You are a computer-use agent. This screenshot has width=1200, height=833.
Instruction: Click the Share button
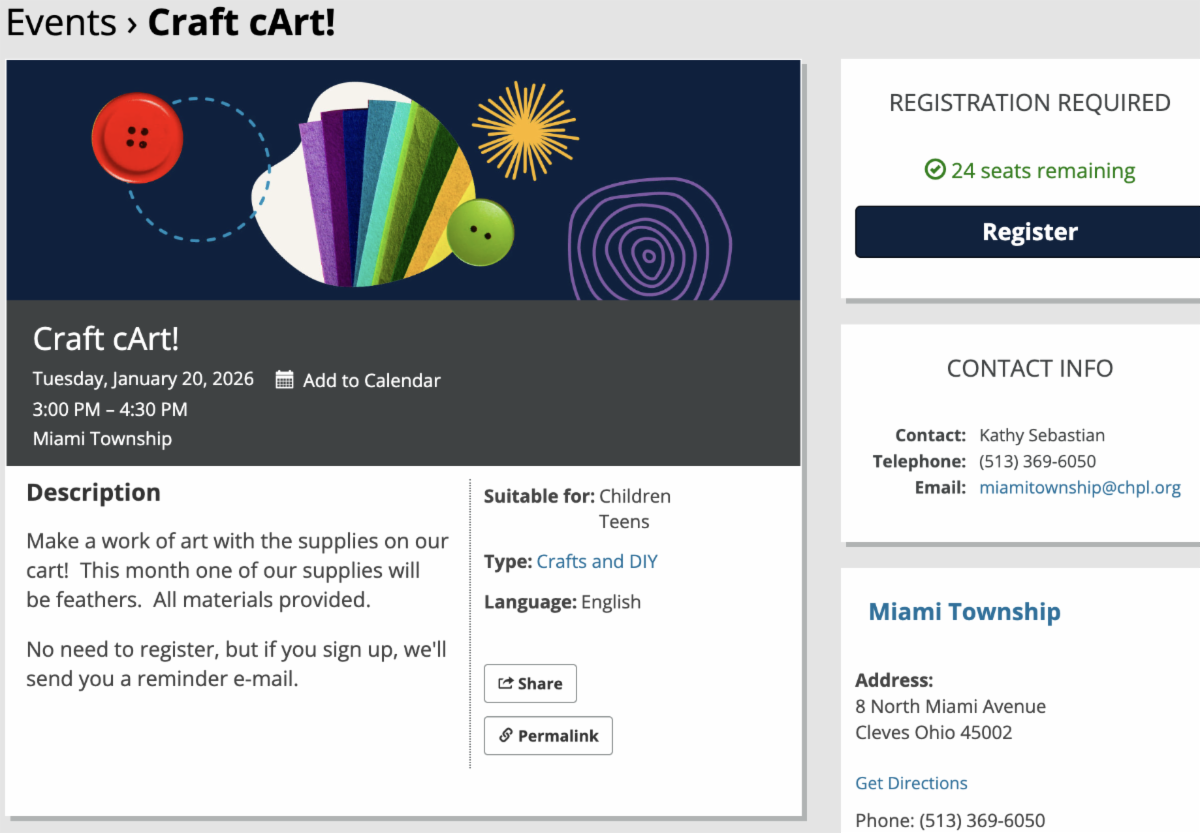(x=530, y=683)
